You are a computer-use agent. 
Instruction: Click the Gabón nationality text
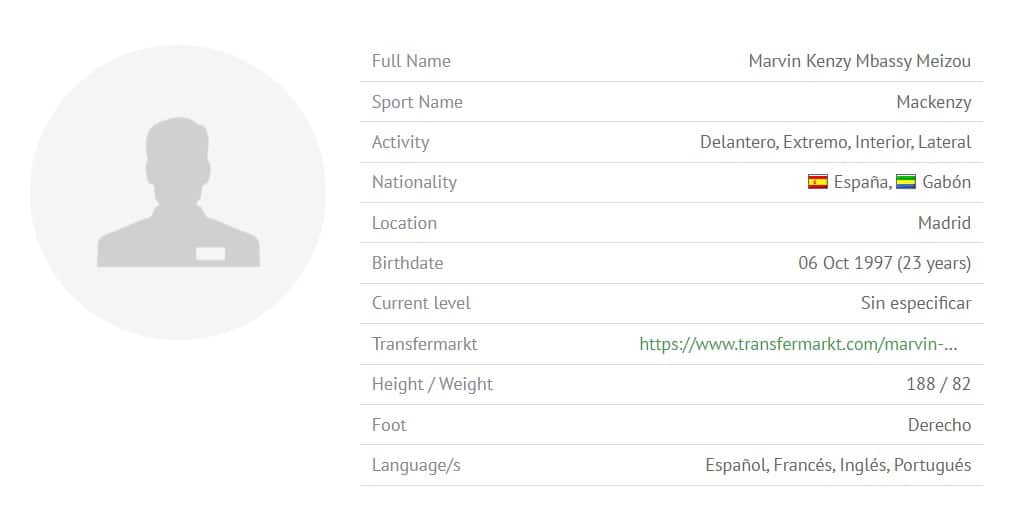click(x=947, y=182)
